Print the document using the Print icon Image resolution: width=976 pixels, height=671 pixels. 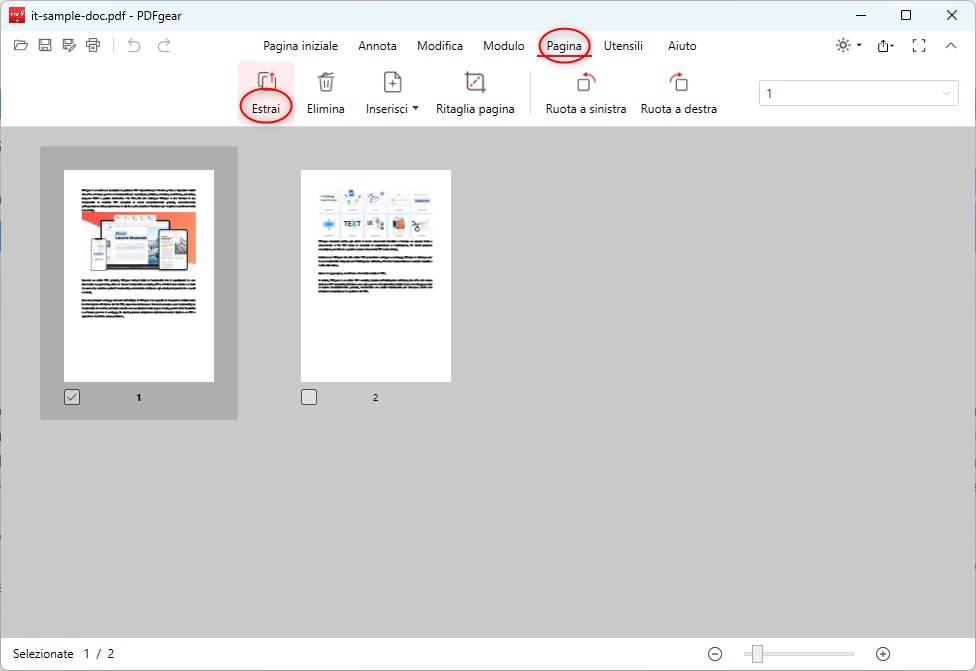[92, 45]
